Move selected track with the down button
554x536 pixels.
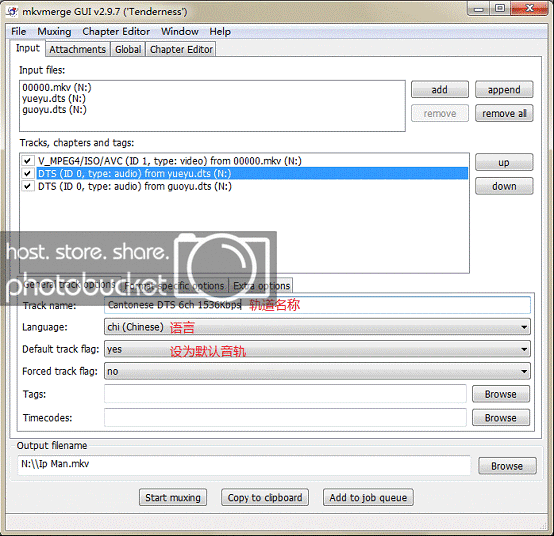click(504, 186)
